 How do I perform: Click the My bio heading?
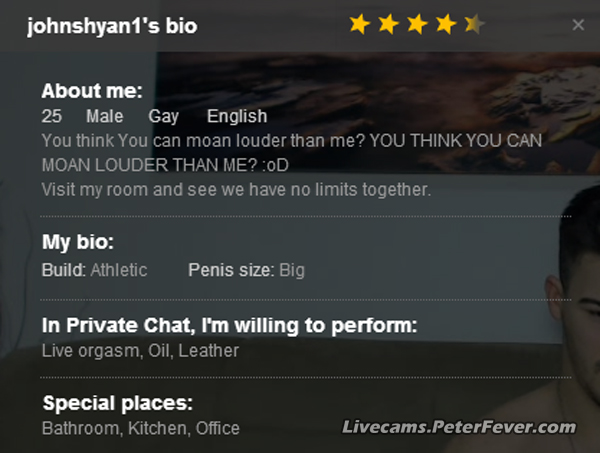[x=78, y=243]
